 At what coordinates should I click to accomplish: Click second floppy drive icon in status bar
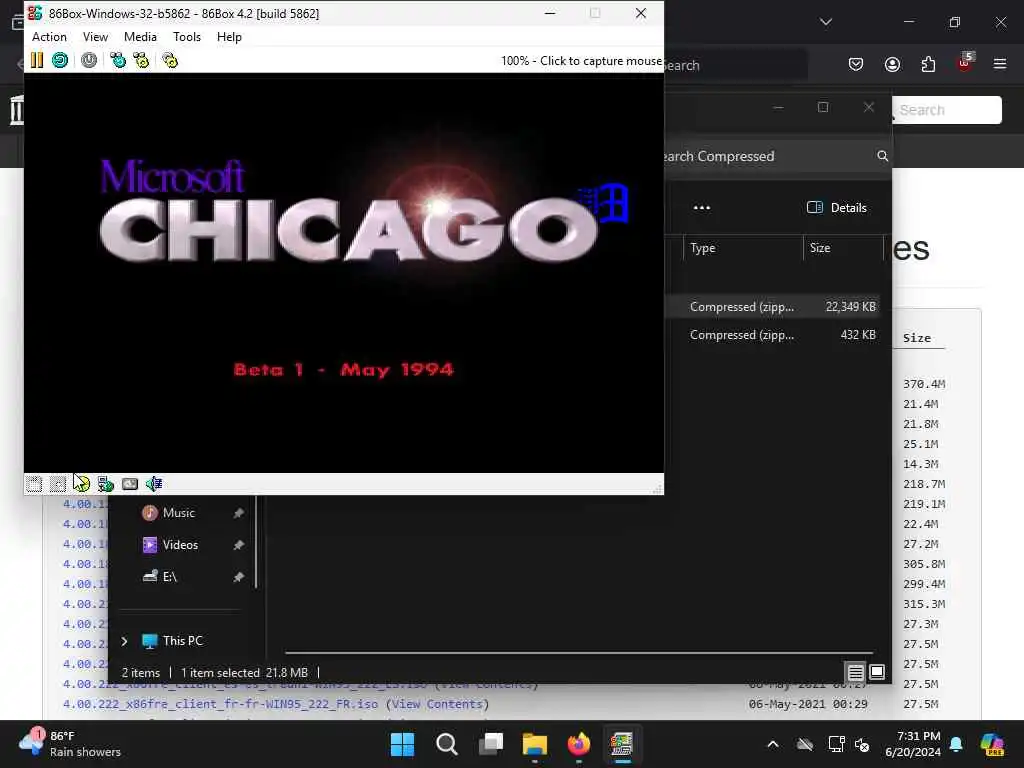(58, 484)
